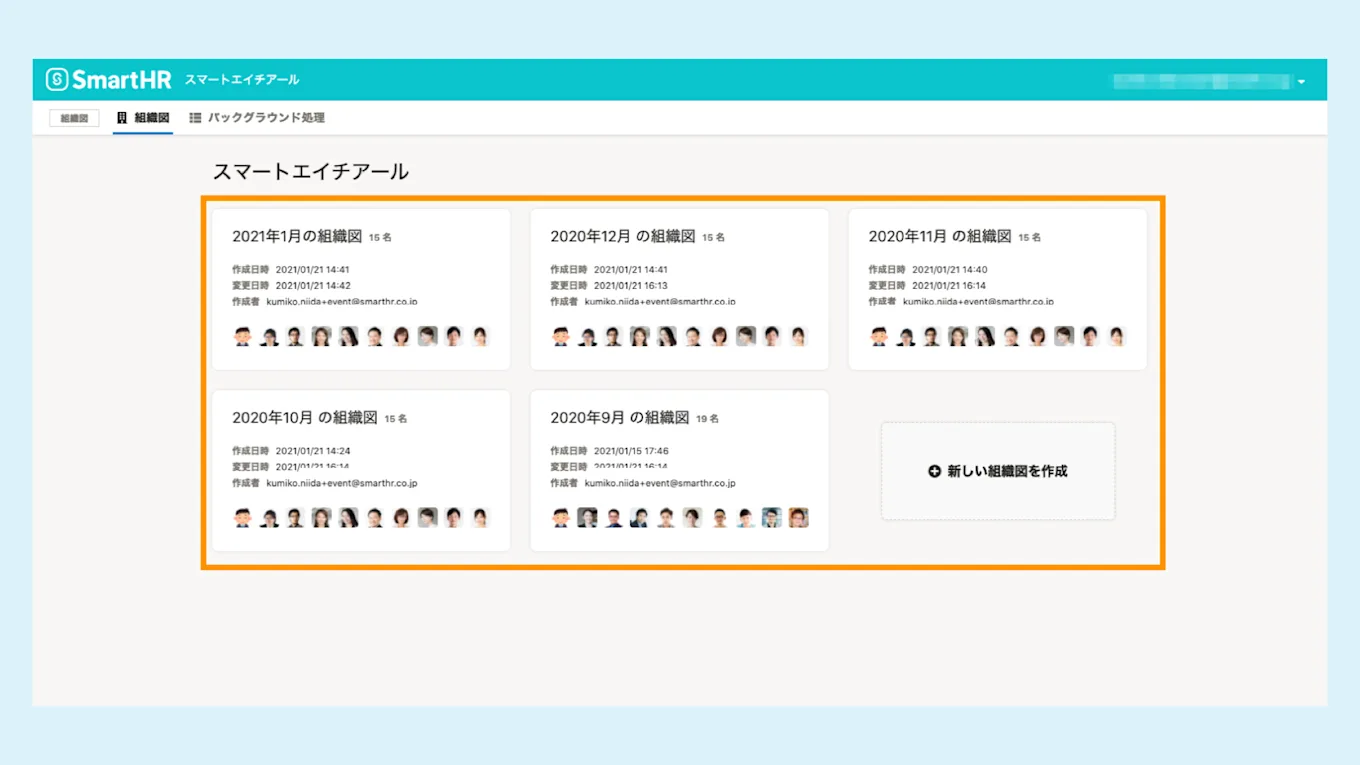Click creator email in 2020年10月 card
The width and height of the screenshot is (1360, 765).
pyautogui.click(x=342, y=483)
